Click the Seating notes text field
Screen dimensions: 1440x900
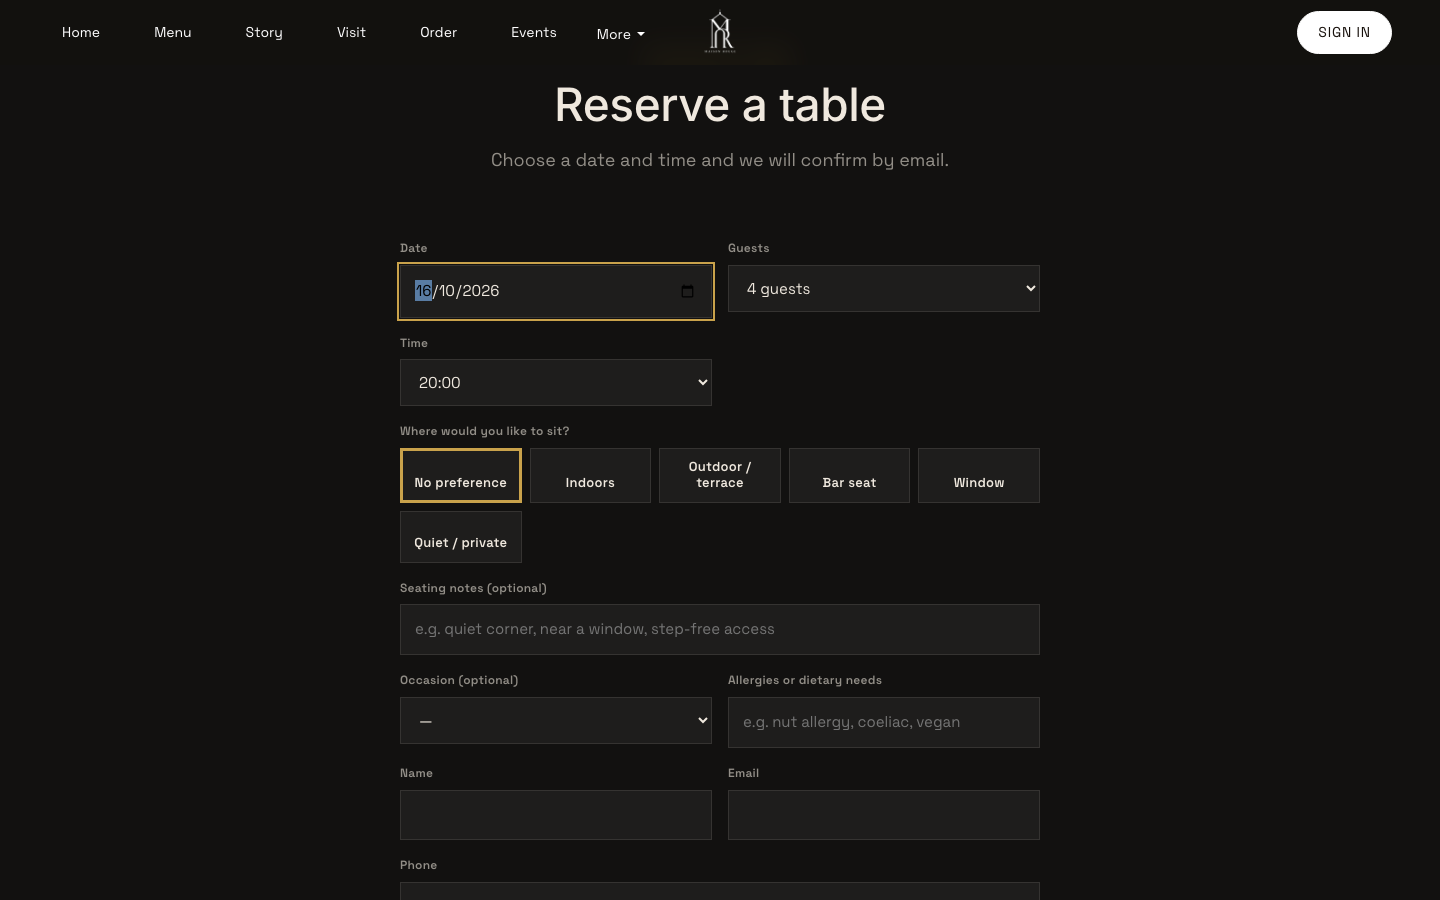point(720,629)
